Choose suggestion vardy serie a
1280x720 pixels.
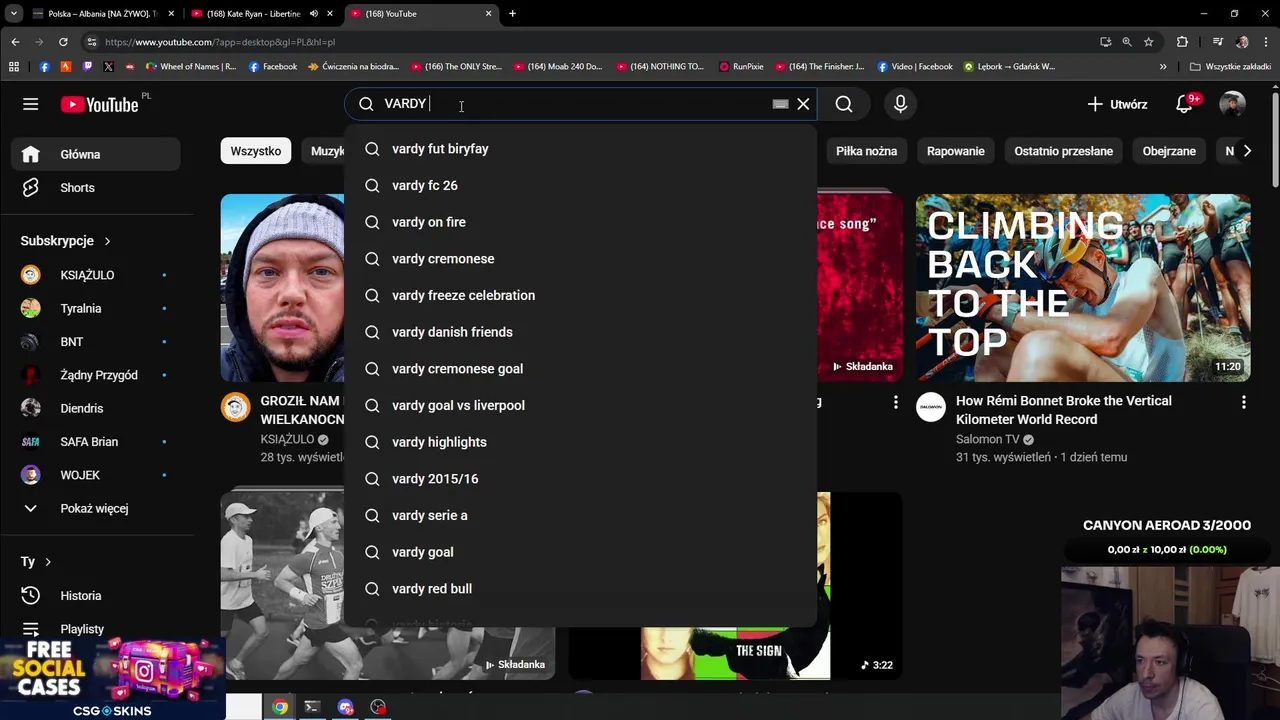580,515
